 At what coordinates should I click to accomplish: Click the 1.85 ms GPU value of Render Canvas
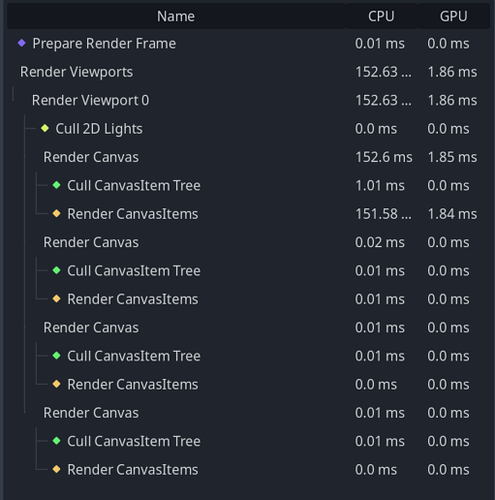click(x=452, y=157)
